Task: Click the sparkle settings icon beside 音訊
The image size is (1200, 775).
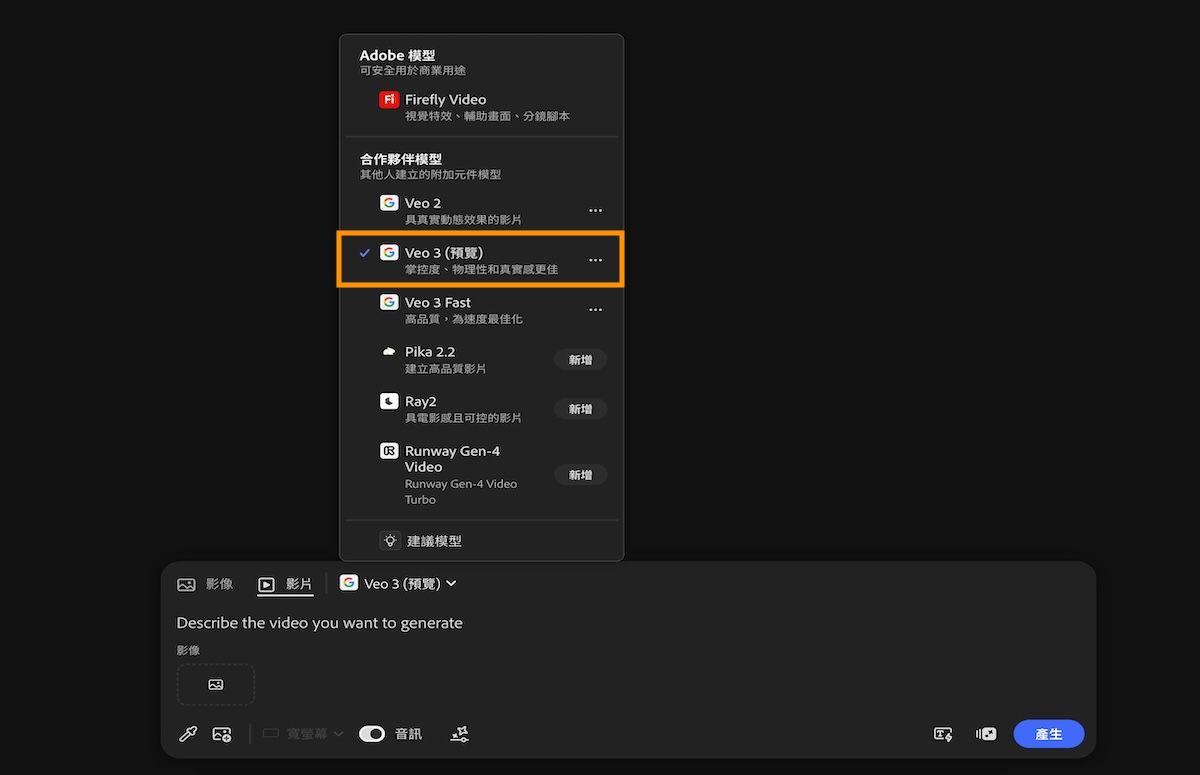Action: point(460,734)
